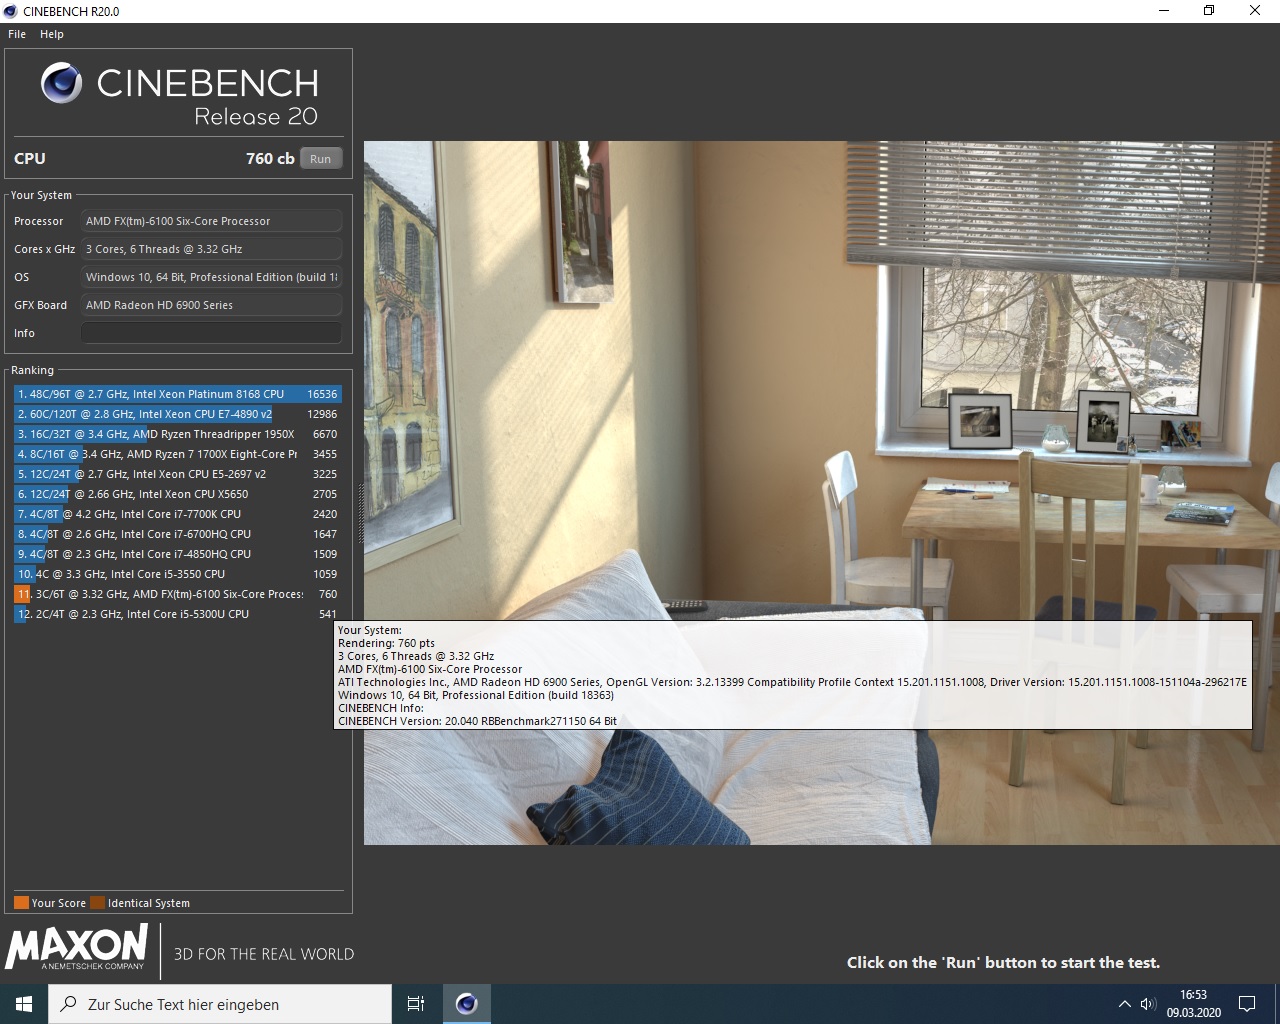The height and width of the screenshot is (1024, 1280).
Task: Select ranking row Core i7-7700K
Action: click(x=178, y=514)
